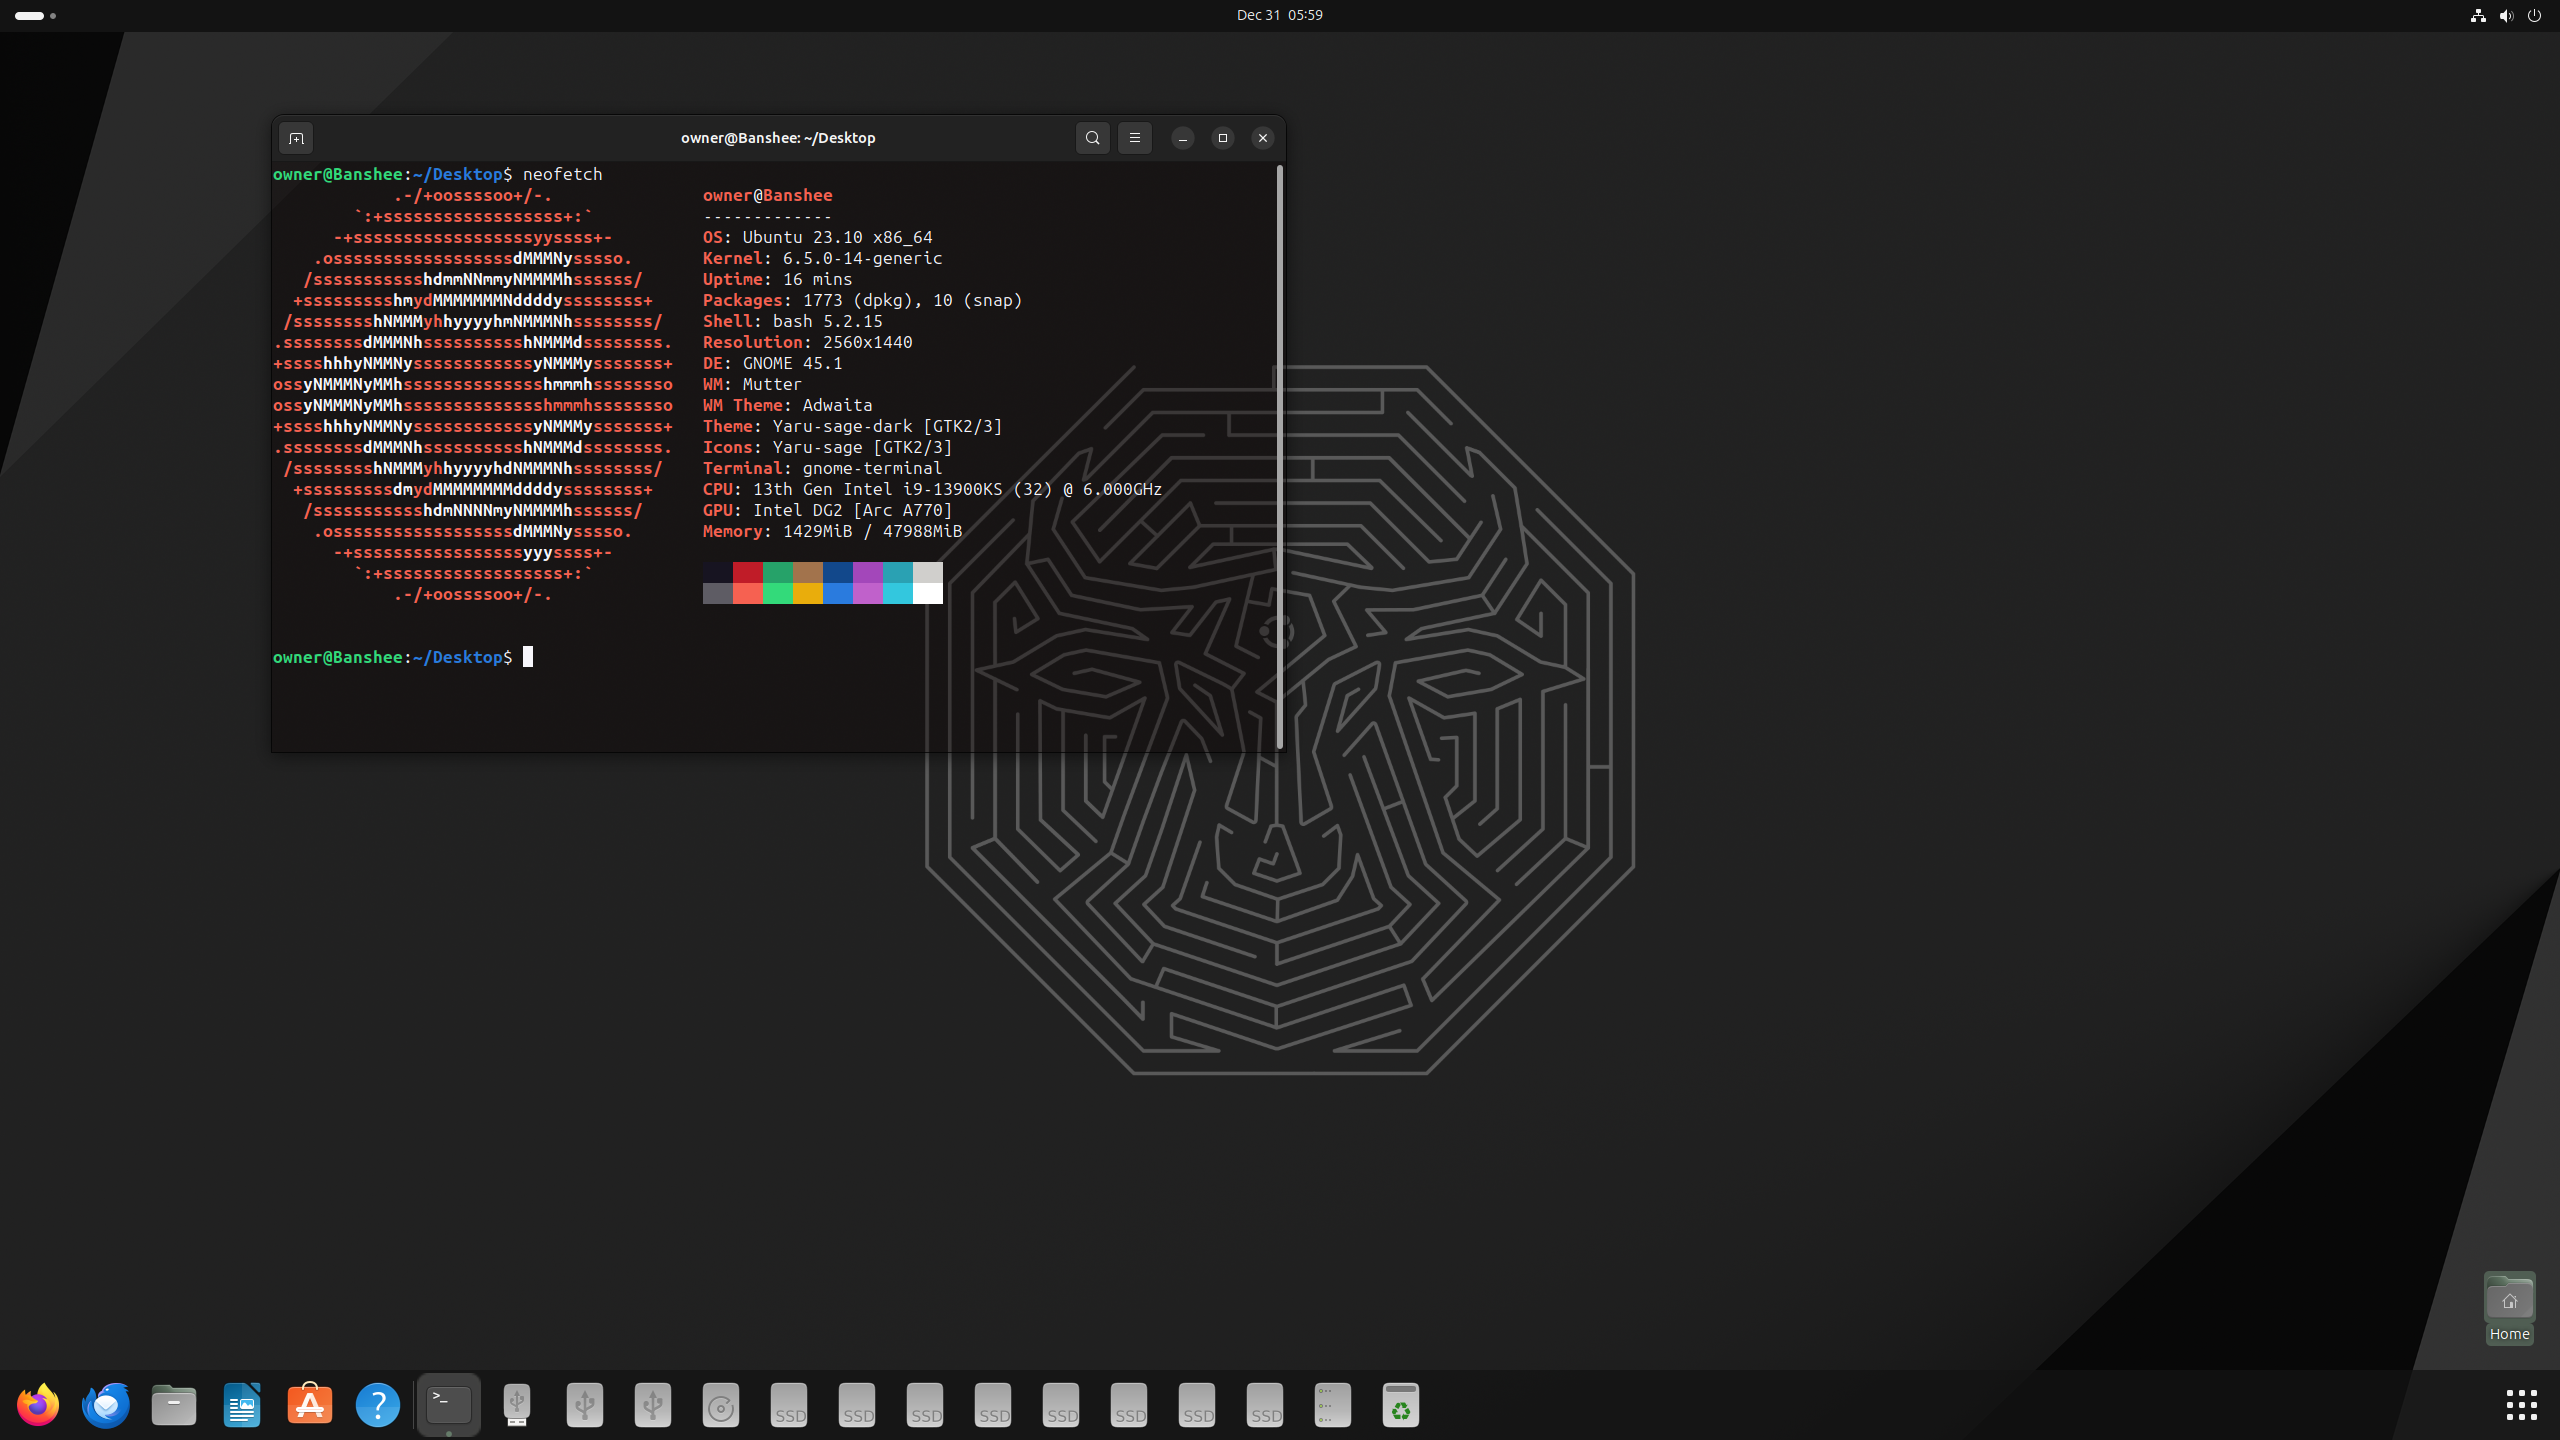
Task: Close the terminal window
Action: [x=1263, y=138]
